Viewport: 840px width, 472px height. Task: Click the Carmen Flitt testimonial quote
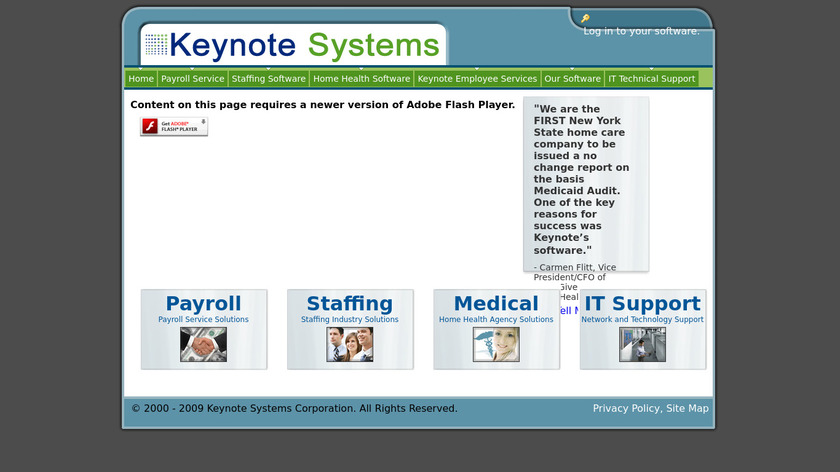581,179
